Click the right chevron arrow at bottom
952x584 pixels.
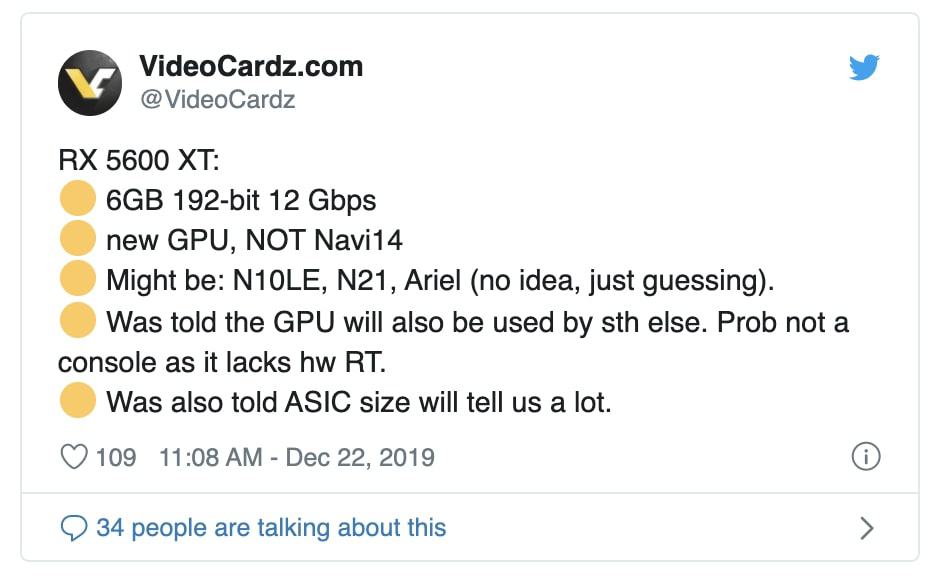tap(867, 528)
